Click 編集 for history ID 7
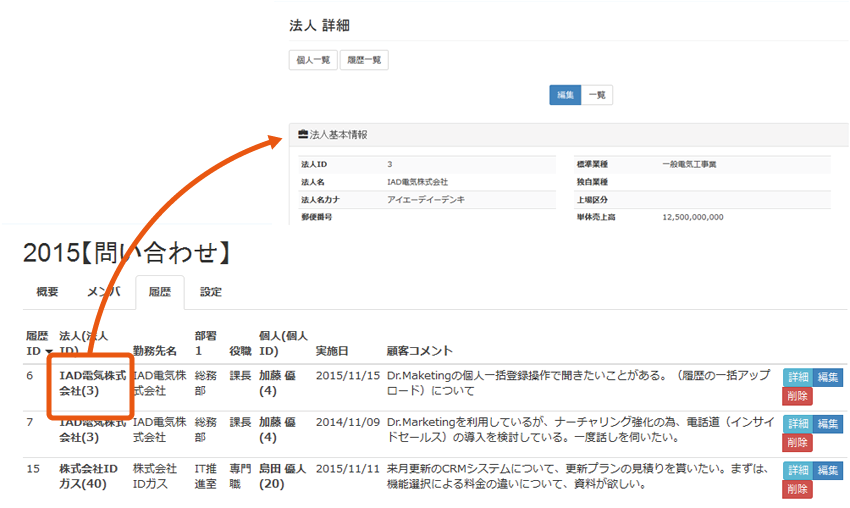This screenshot has height=508, width=850. click(x=828, y=424)
